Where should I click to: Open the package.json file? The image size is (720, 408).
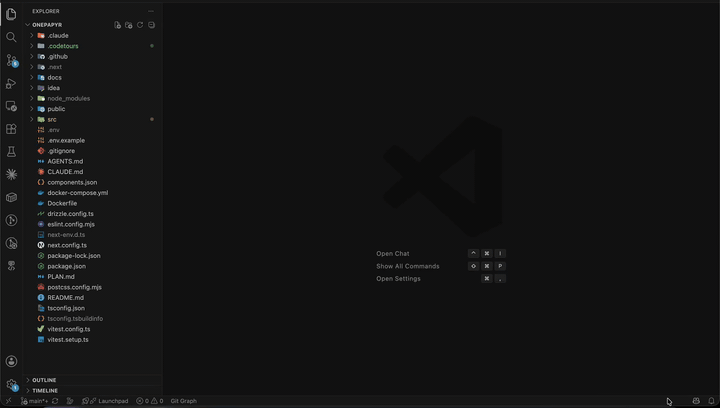point(92,266)
